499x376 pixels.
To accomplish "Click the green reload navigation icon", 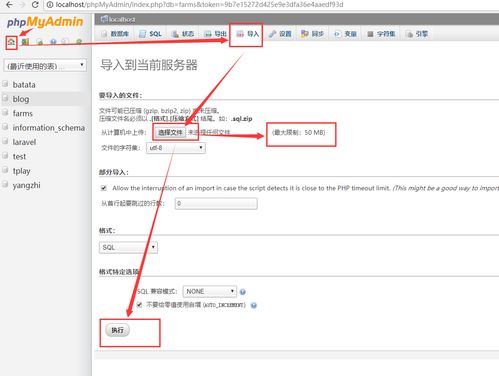I will 79,42.
